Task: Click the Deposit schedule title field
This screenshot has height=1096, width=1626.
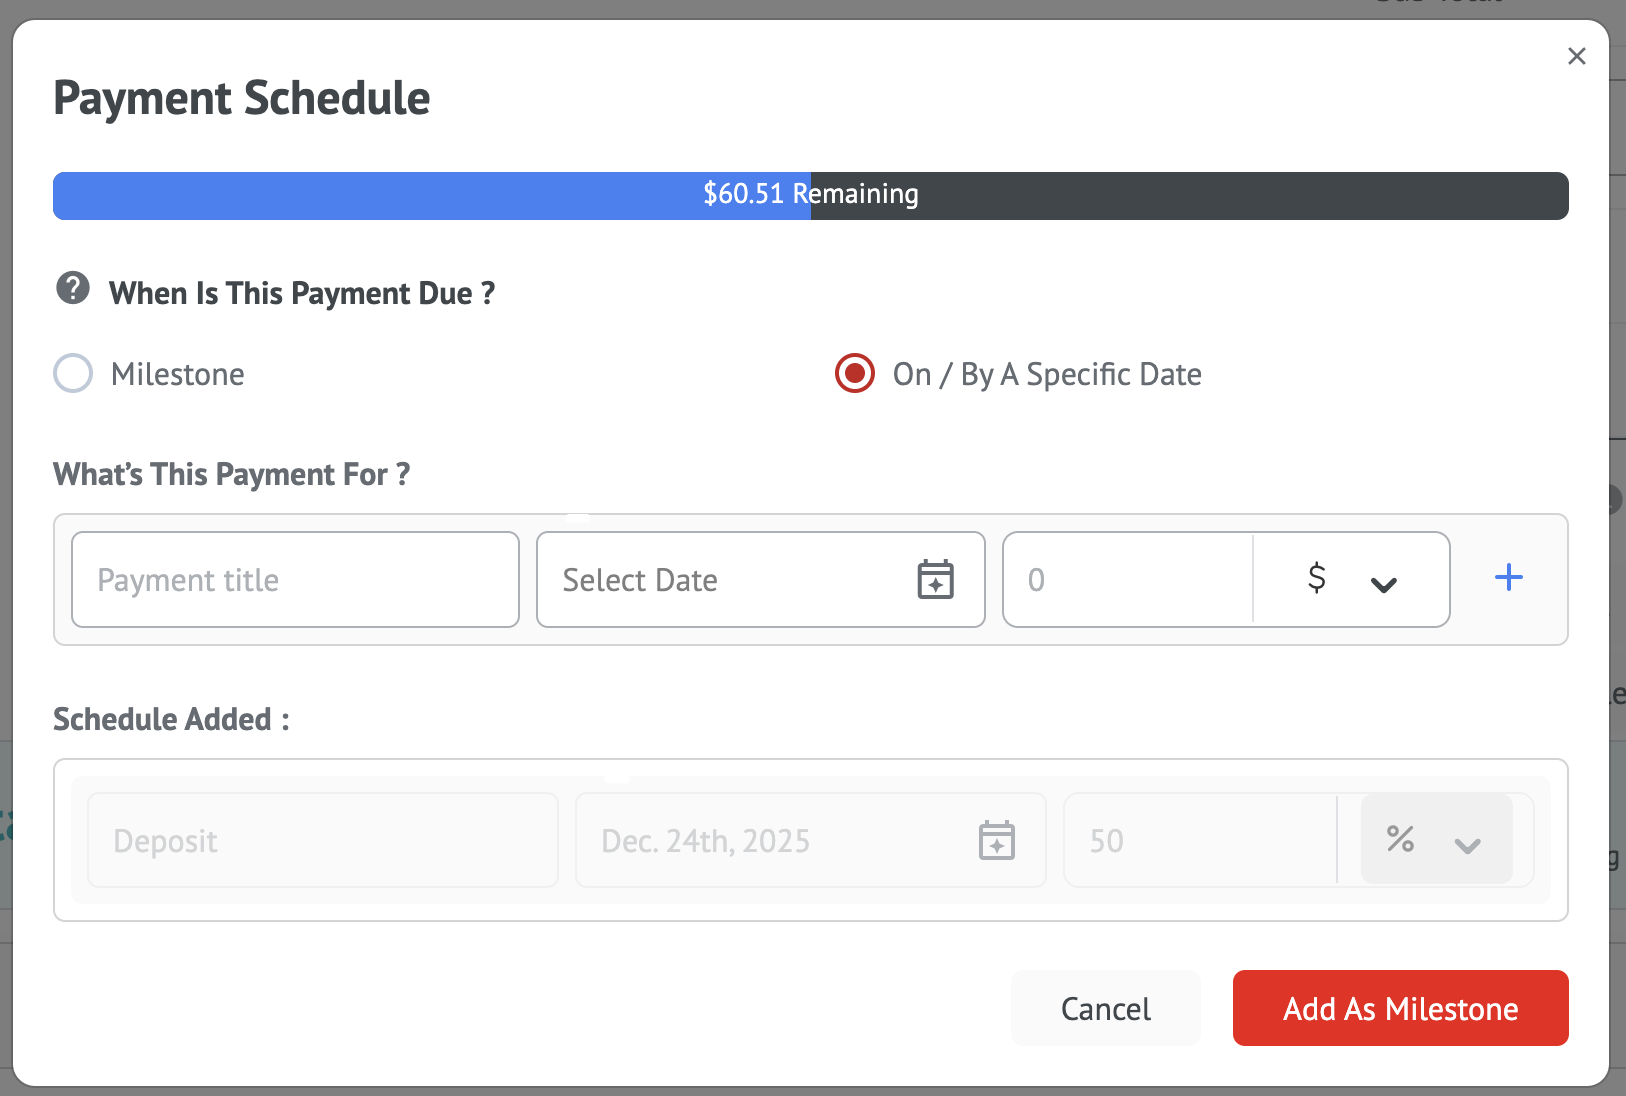Action: [x=322, y=840]
